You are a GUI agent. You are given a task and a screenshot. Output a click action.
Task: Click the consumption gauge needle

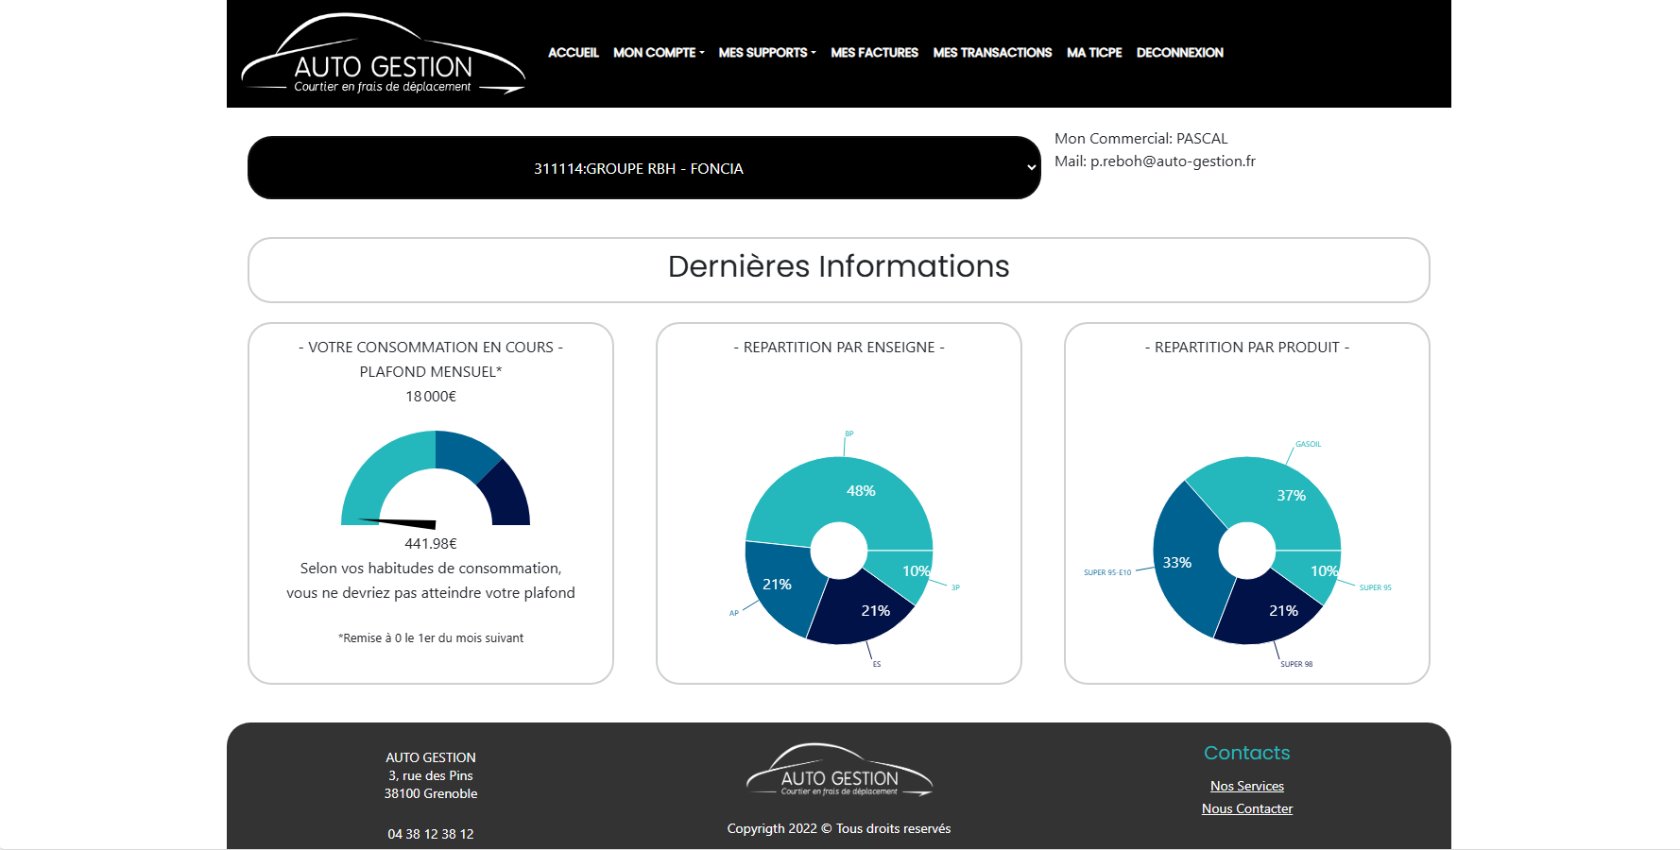click(x=397, y=522)
